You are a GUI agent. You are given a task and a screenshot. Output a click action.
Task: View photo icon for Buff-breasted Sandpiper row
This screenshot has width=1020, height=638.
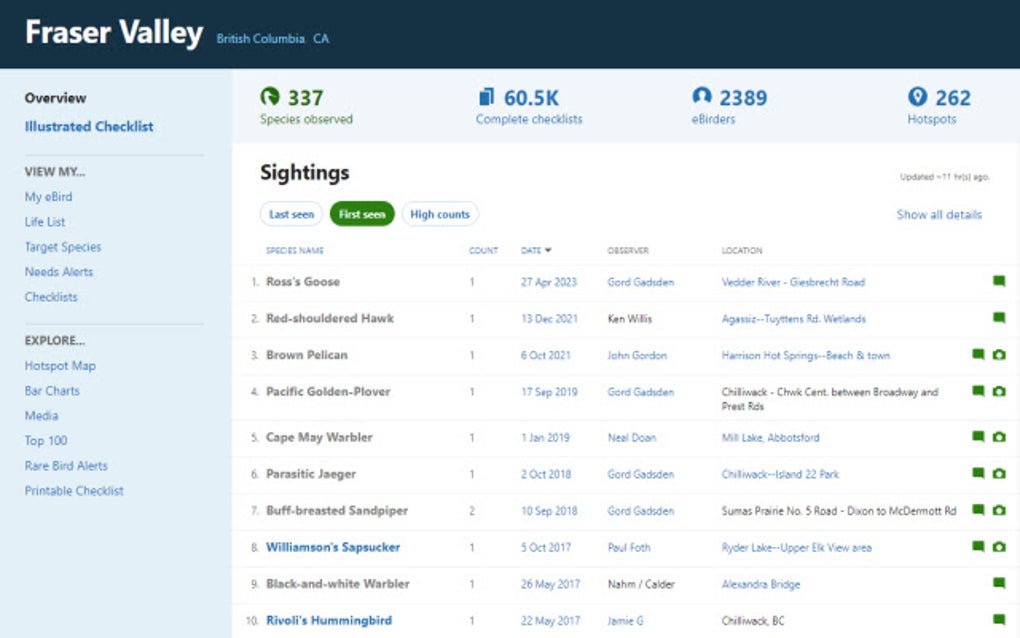[x=999, y=510]
